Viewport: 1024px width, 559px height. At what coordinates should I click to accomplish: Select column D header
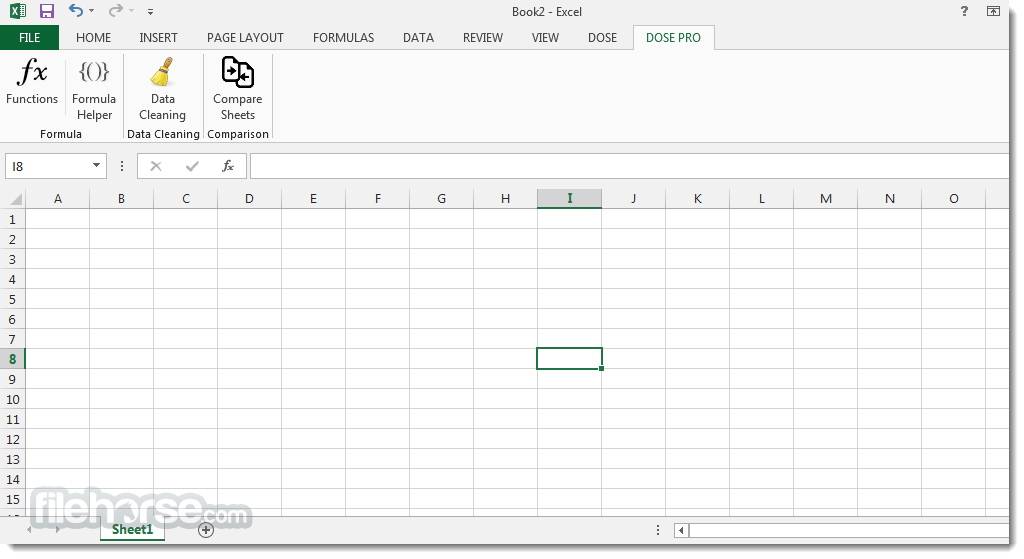coord(249,199)
